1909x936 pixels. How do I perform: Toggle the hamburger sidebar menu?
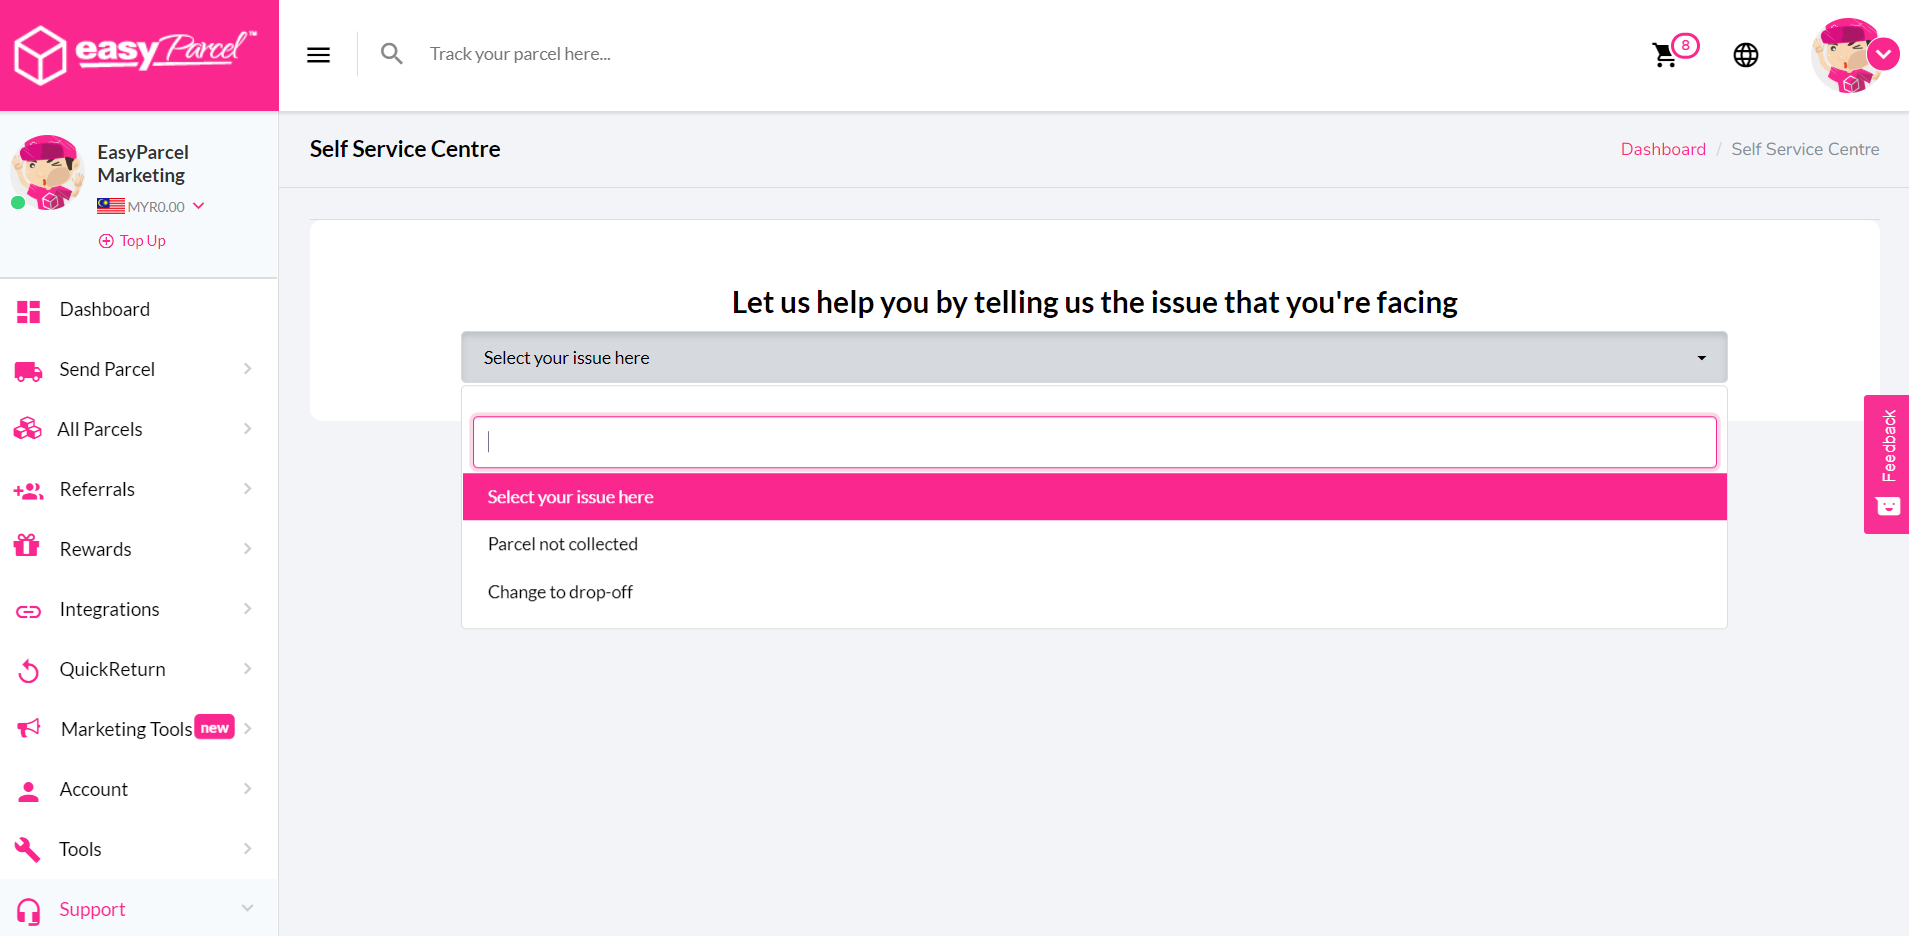[318, 55]
